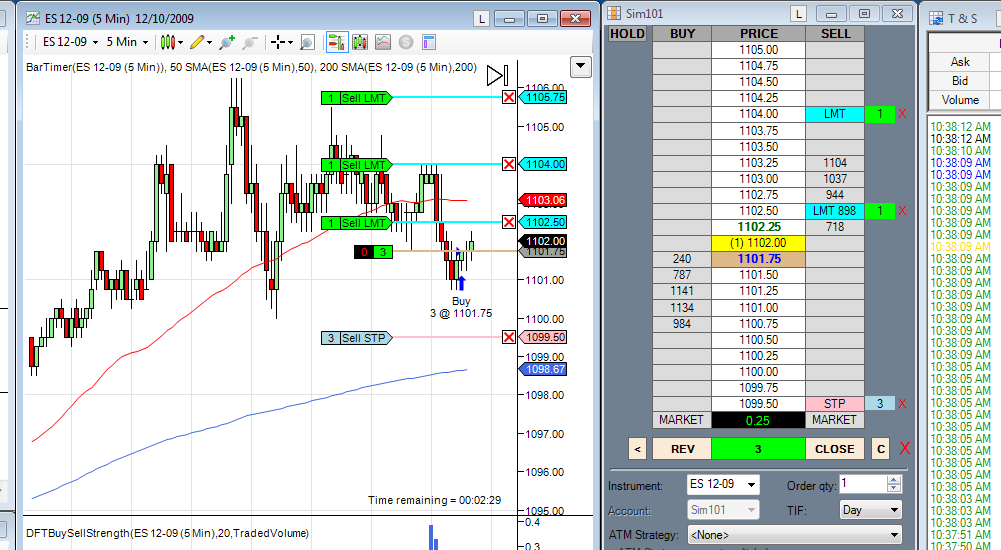Jump to latest bar arrow on chart
This screenshot has width=1001, height=550.
tap(497, 75)
